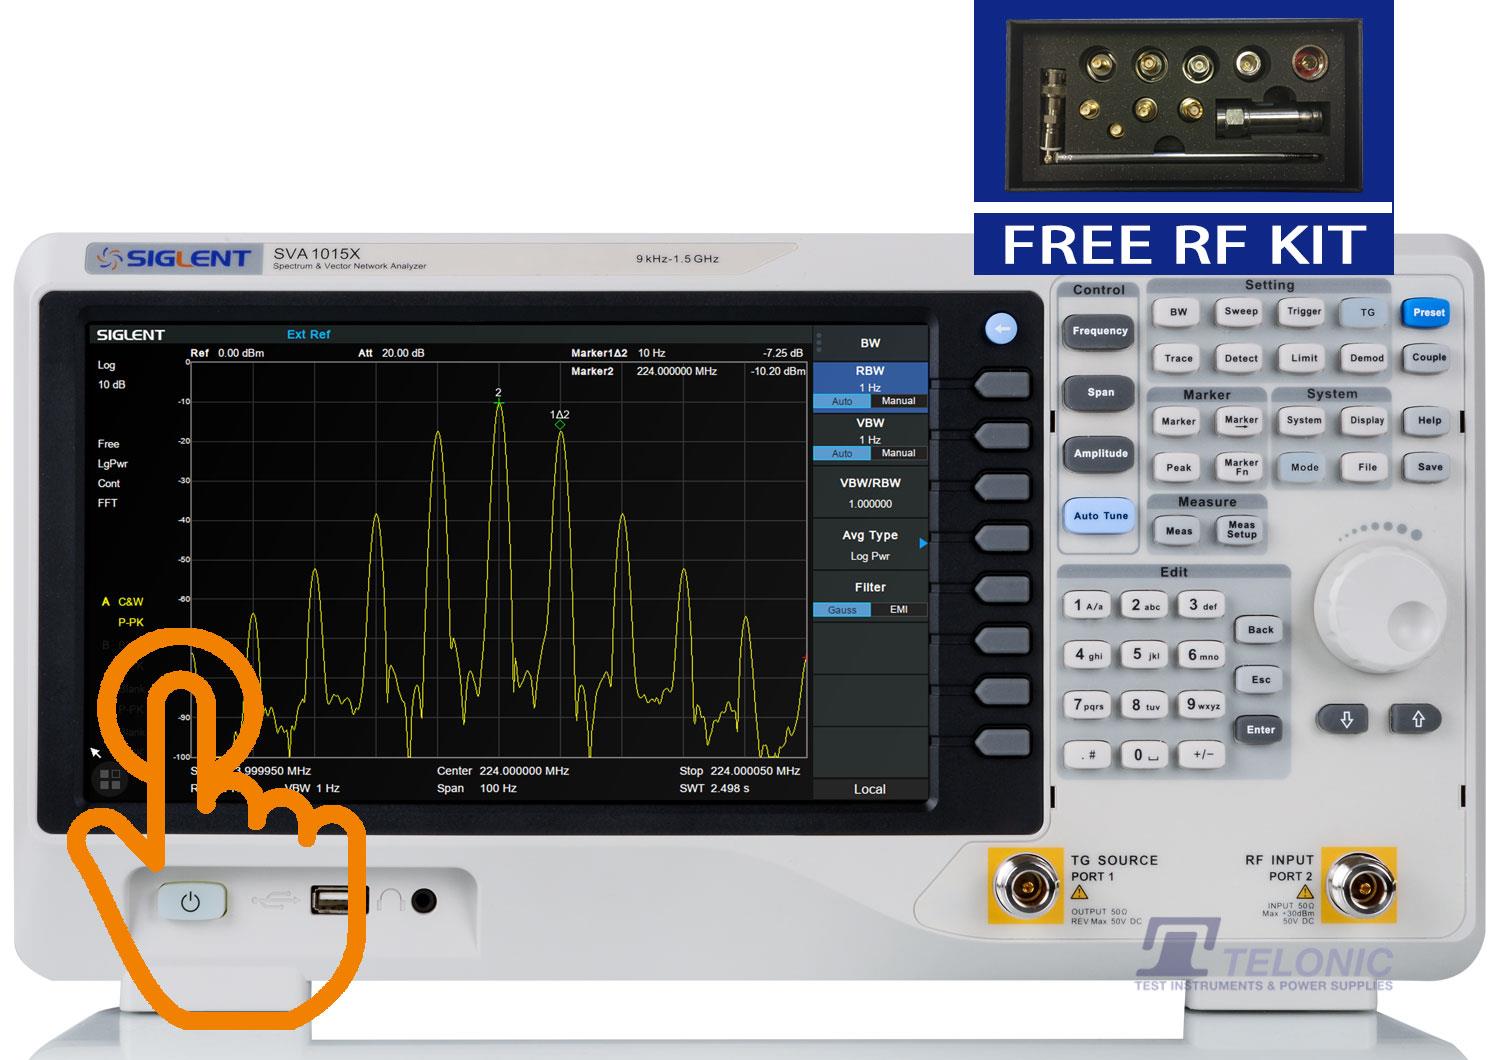Switch Filter type to EMI

pos(898,610)
